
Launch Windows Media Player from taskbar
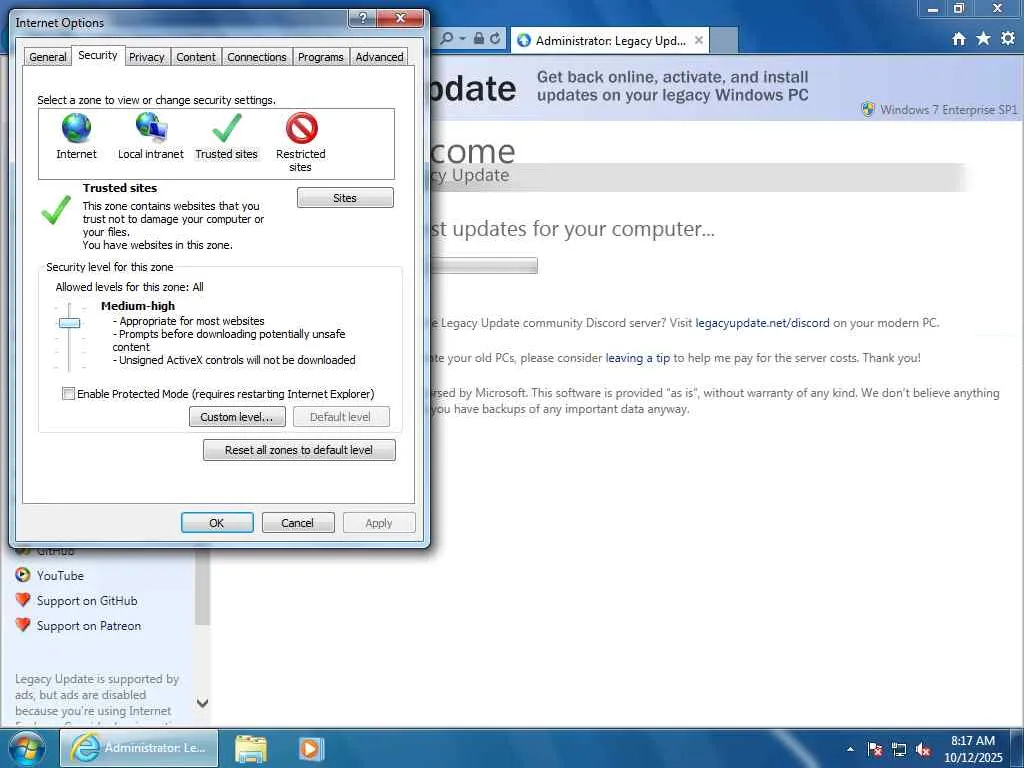click(312, 749)
